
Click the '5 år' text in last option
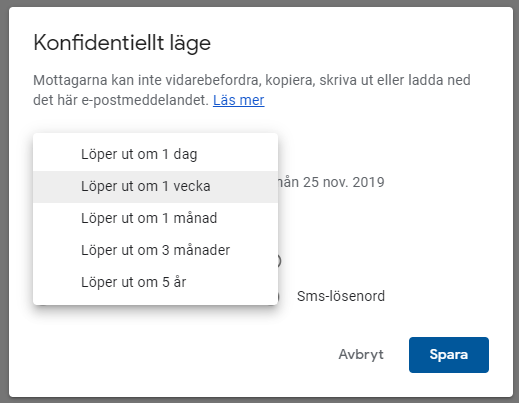[x=174, y=282]
